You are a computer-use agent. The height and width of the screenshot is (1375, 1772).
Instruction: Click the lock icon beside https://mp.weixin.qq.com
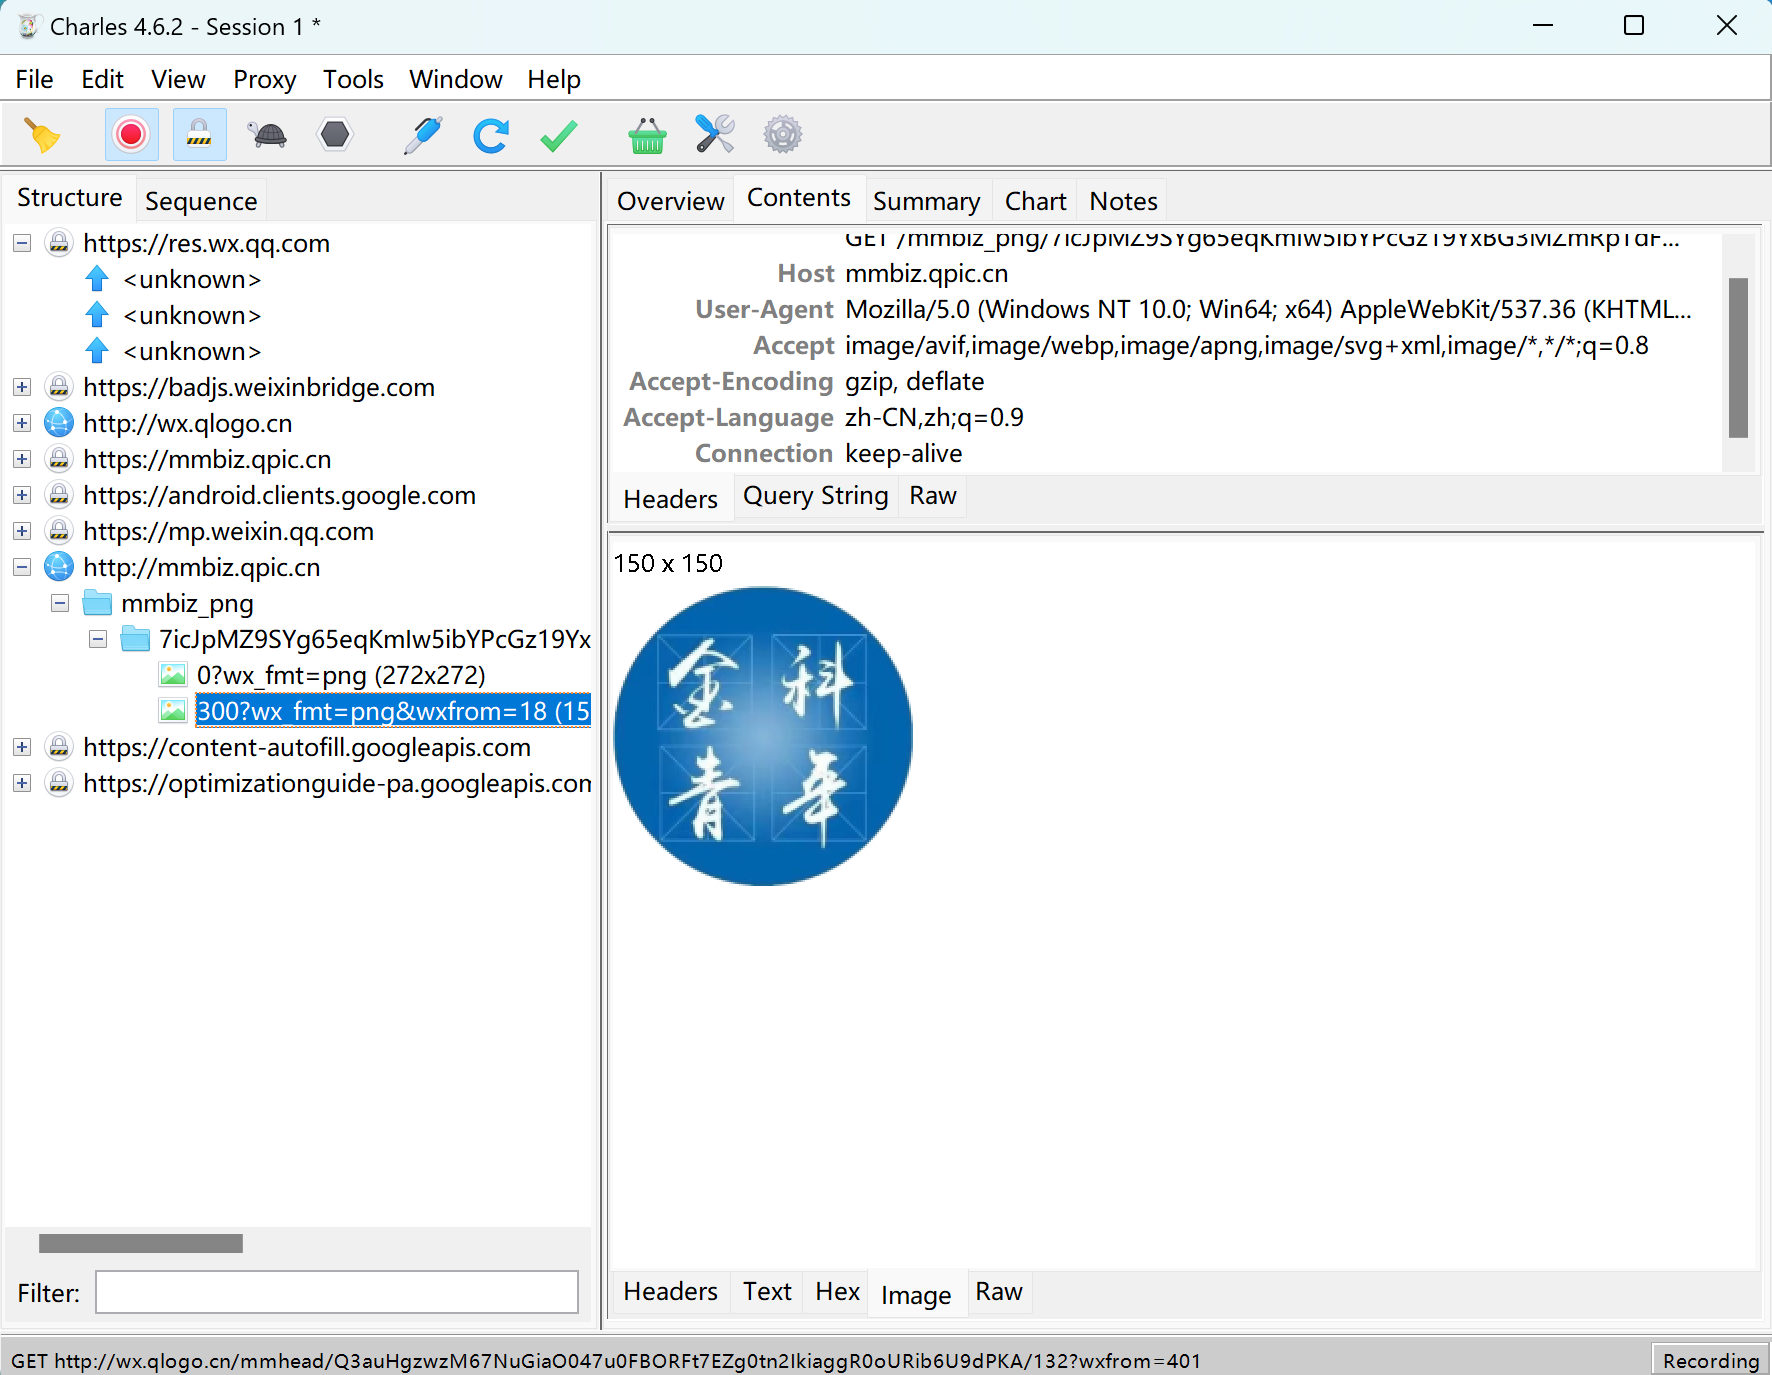pyautogui.click(x=59, y=531)
